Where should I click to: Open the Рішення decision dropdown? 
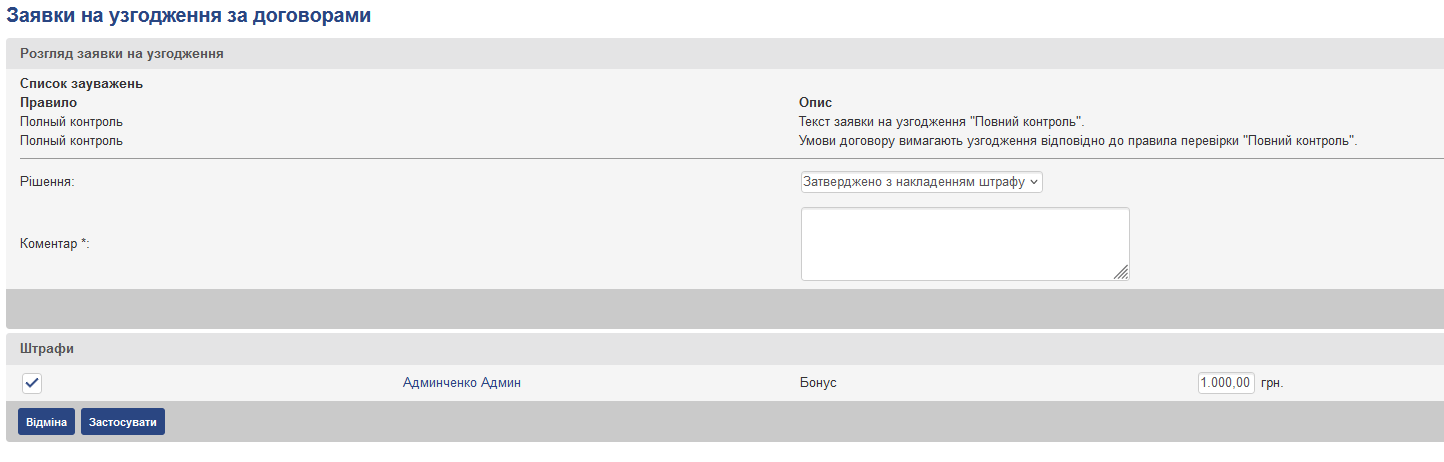click(x=921, y=182)
